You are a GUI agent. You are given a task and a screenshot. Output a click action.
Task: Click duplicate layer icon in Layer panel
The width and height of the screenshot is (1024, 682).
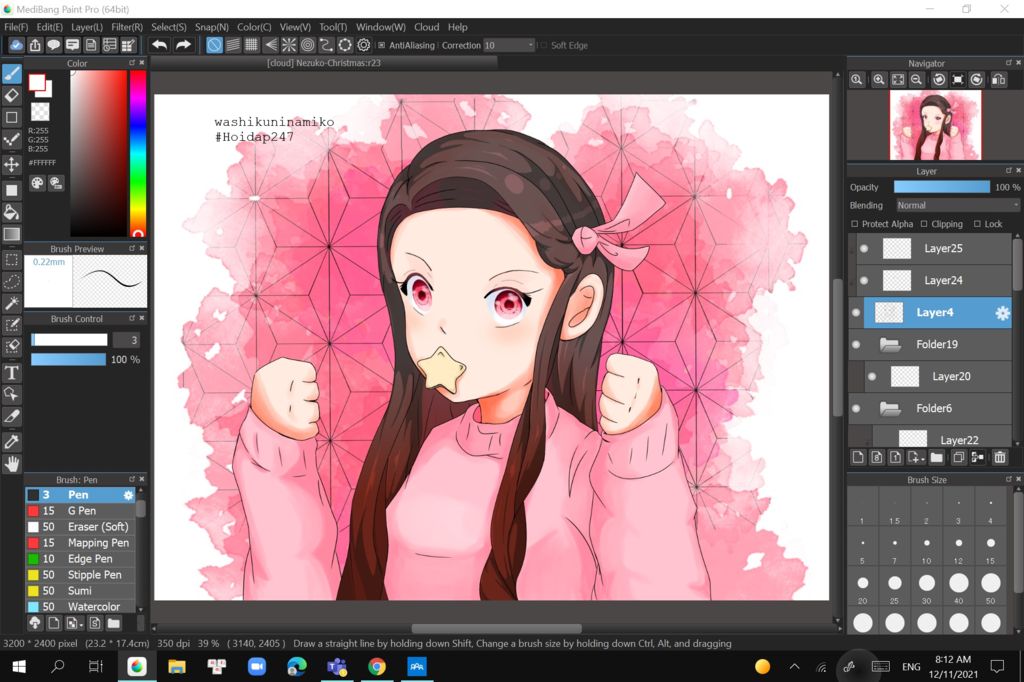(958, 457)
